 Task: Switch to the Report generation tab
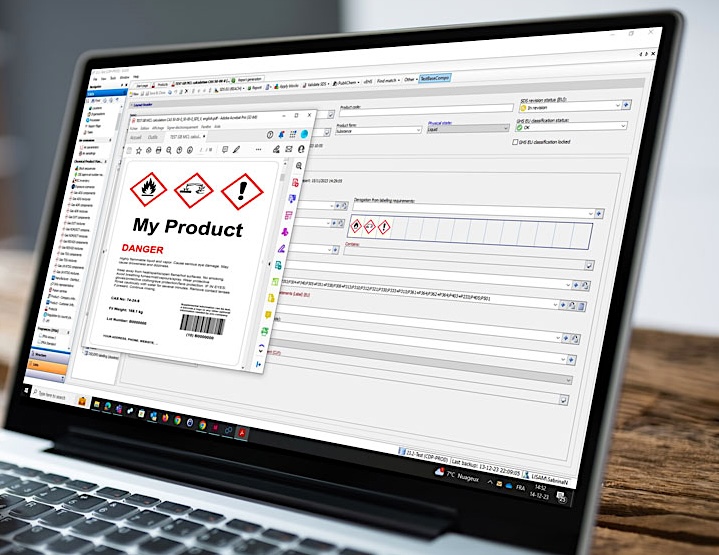(x=248, y=79)
